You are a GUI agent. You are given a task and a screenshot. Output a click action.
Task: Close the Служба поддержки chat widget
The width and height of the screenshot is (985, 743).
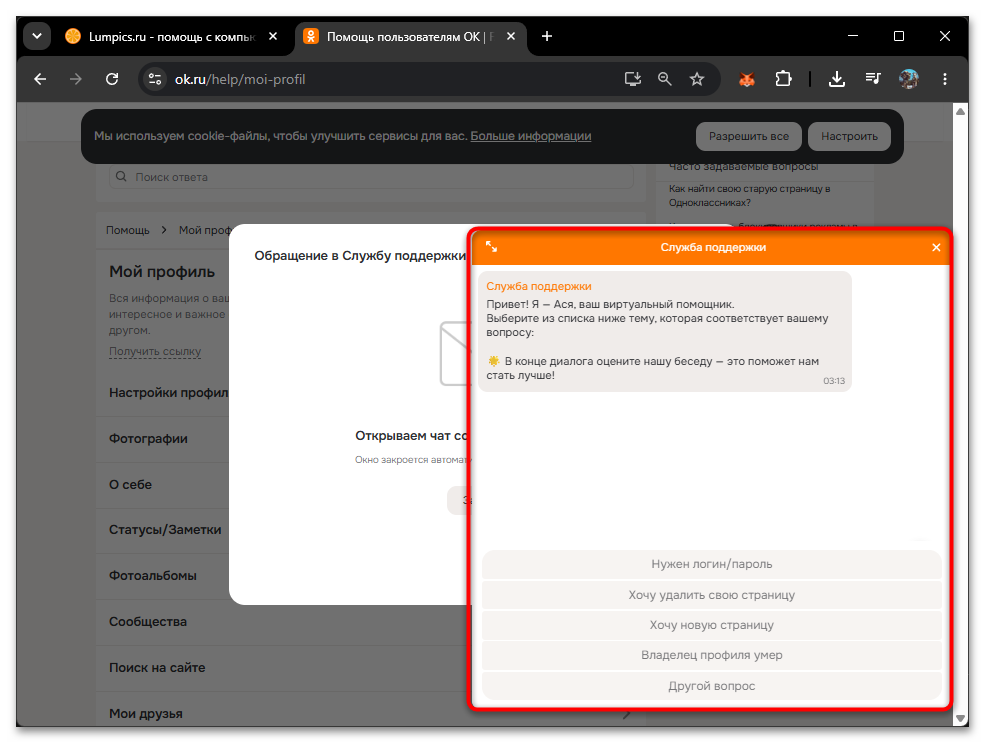pyautogui.click(x=935, y=247)
